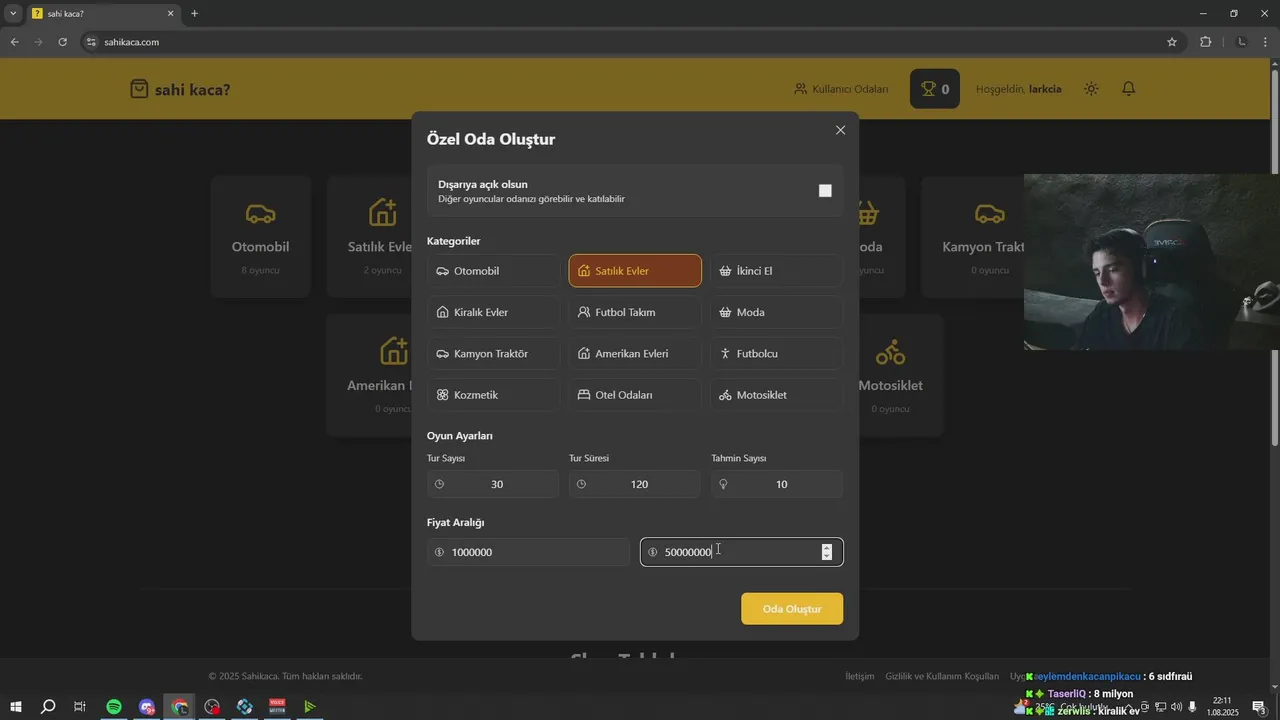Screen dimensions: 1280x720
Task: Open Task View on the taskbar
Action: [x=80, y=707]
